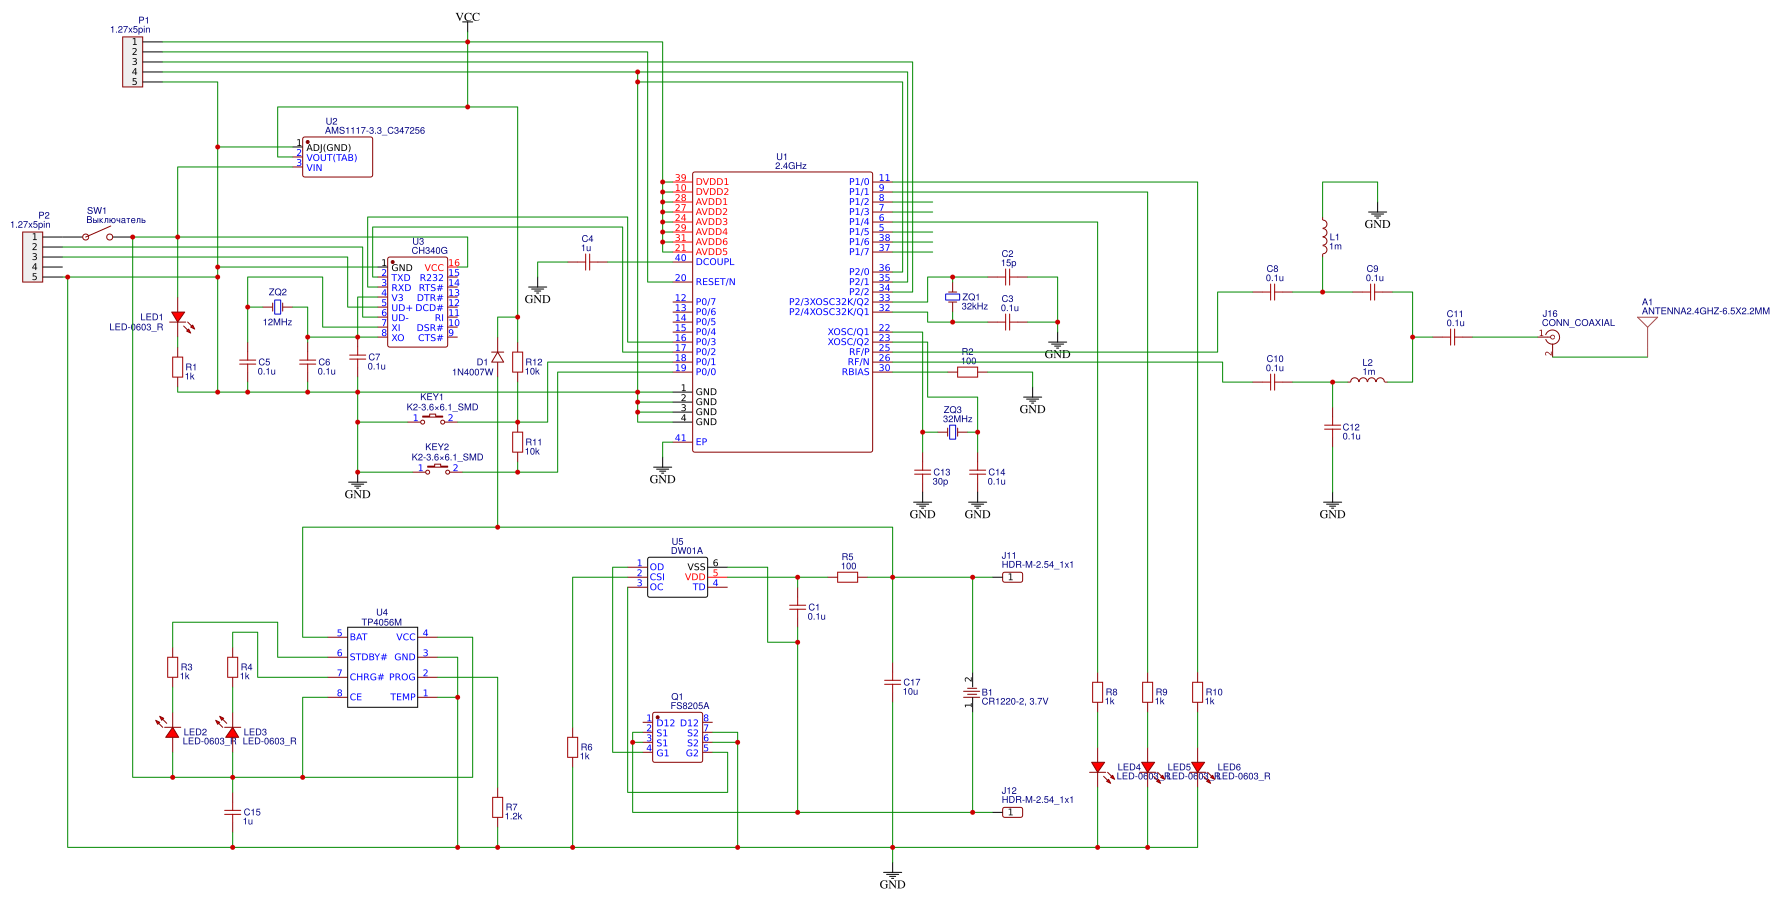Select the SW1 switch symbol

pyautogui.click(x=98, y=236)
